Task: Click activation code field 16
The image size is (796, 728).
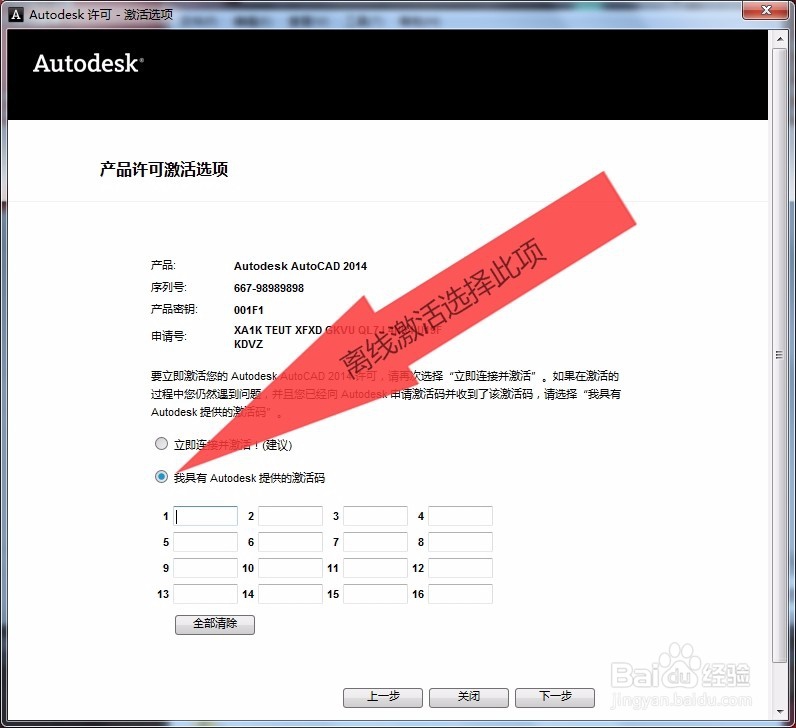Action: pyautogui.click(x=460, y=594)
